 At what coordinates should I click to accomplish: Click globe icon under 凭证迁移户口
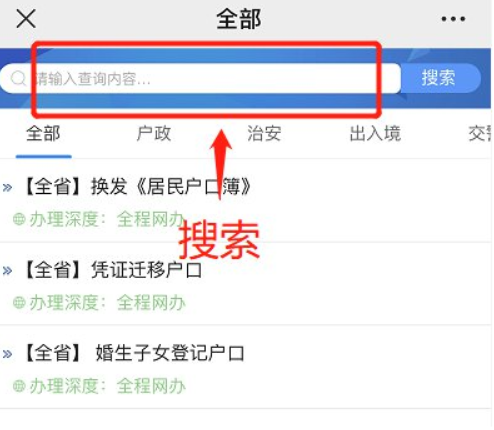(19, 303)
